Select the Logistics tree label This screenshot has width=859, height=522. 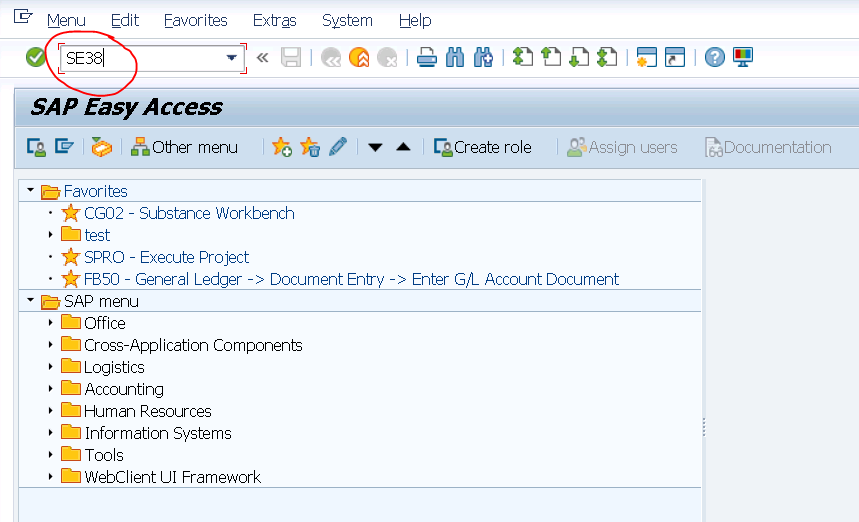pos(114,367)
